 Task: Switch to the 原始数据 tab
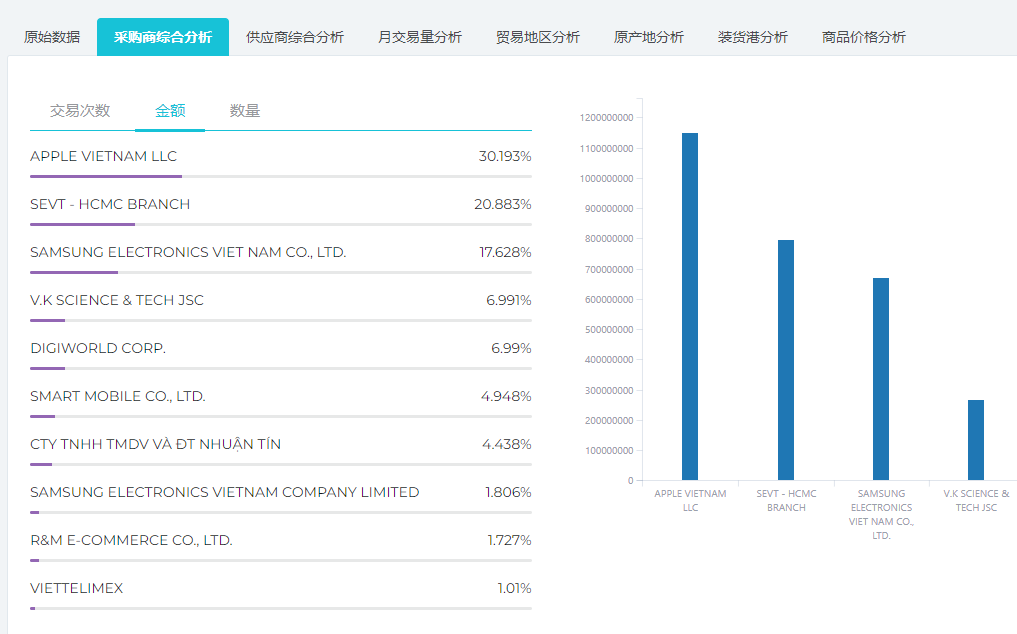pos(52,37)
